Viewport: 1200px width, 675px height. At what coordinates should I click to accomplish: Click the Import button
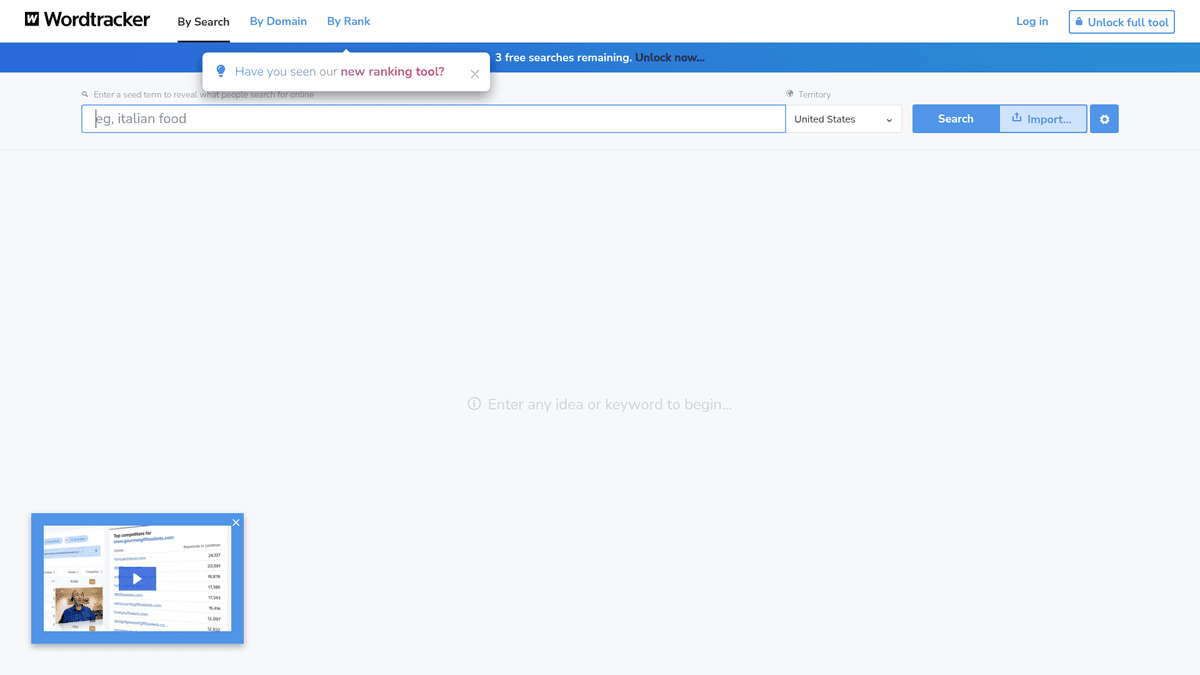click(1043, 119)
